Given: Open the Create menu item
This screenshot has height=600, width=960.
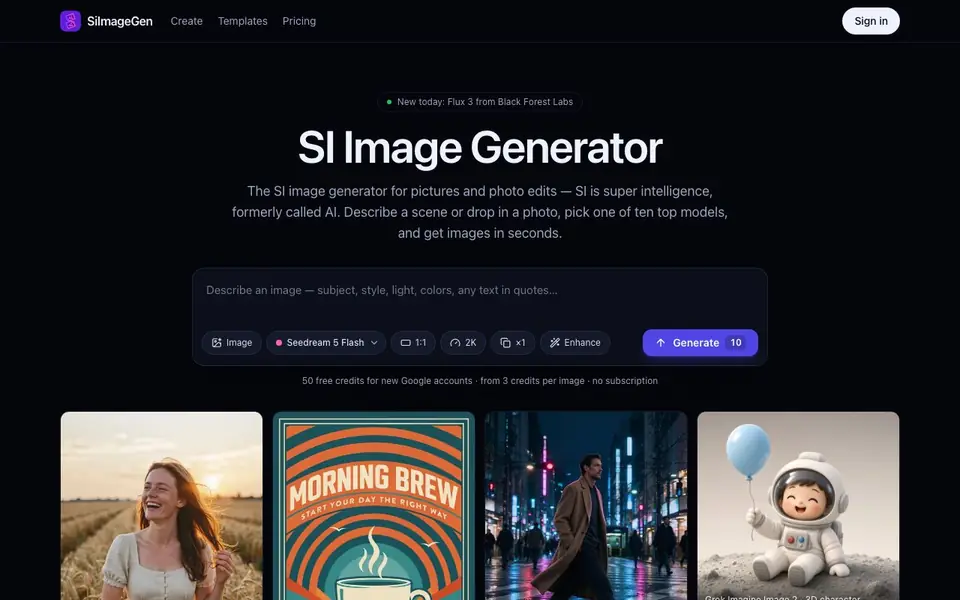Looking at the screenshot, I should (x=186, y=21).
